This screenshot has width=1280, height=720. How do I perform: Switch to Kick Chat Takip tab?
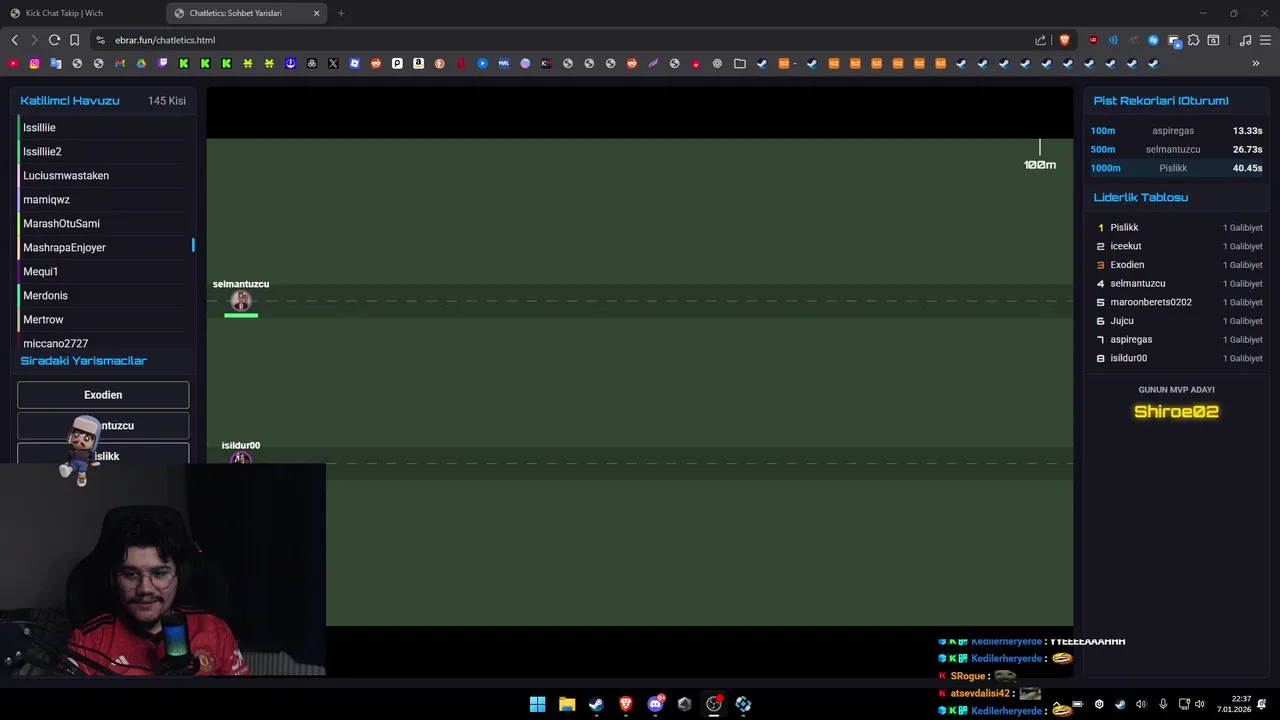pyautogui.click(x=82, y=13)
